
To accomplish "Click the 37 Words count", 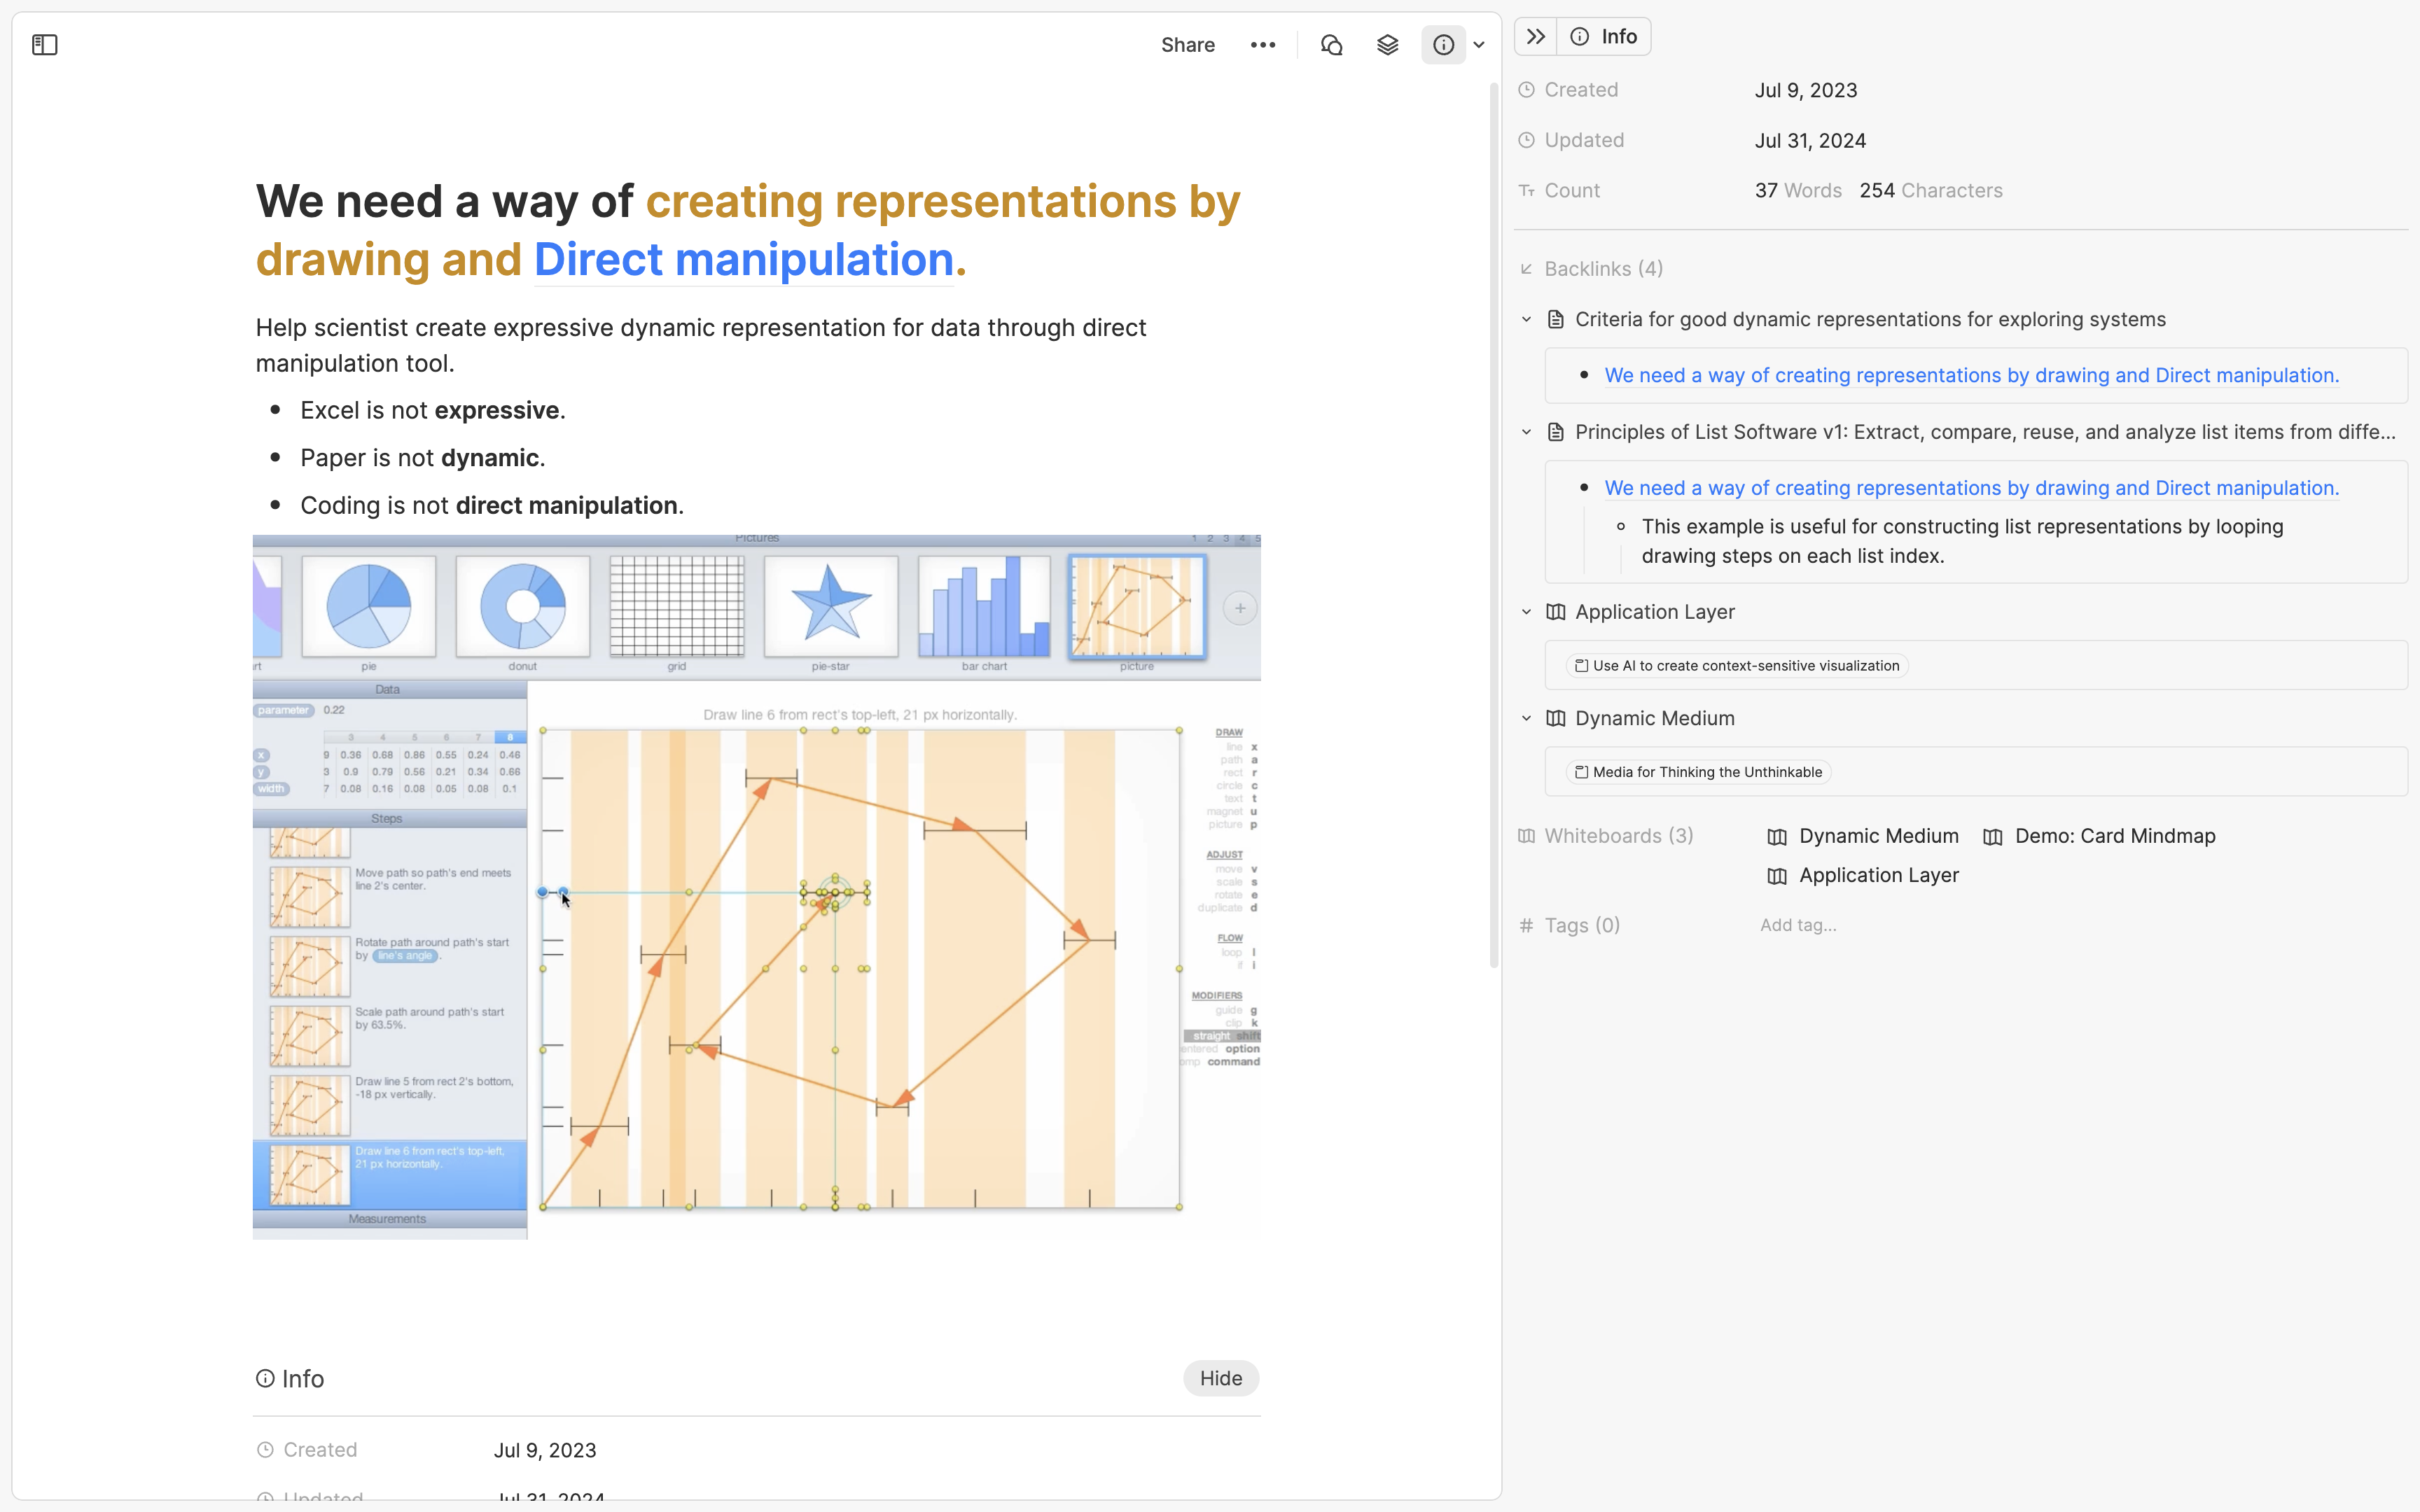I will 1798,191.
